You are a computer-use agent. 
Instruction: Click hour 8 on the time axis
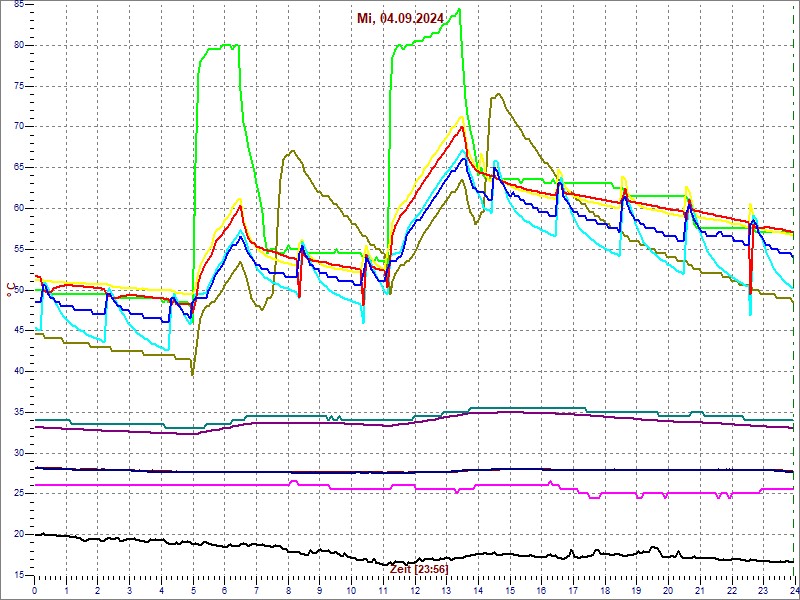click(x=287, y=590)
